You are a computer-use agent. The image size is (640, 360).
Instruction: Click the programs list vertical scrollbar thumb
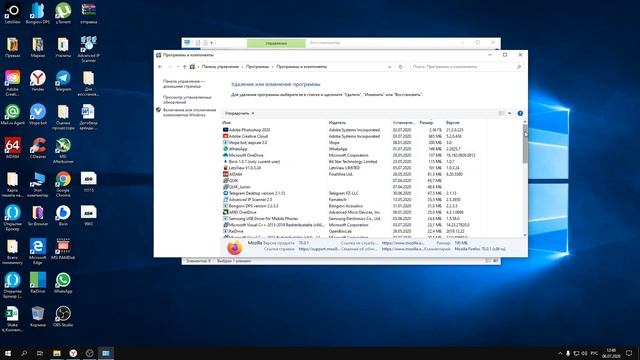(525, 143)
